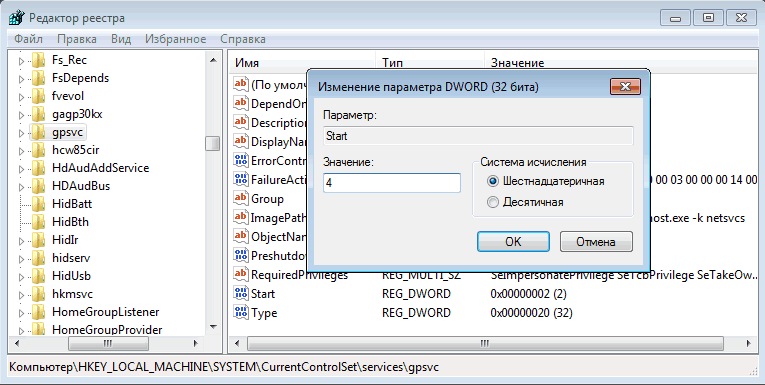Expand the hidserv tree node
The height and width of the screenshot is (385, 765).
click(x=21, y=259)
